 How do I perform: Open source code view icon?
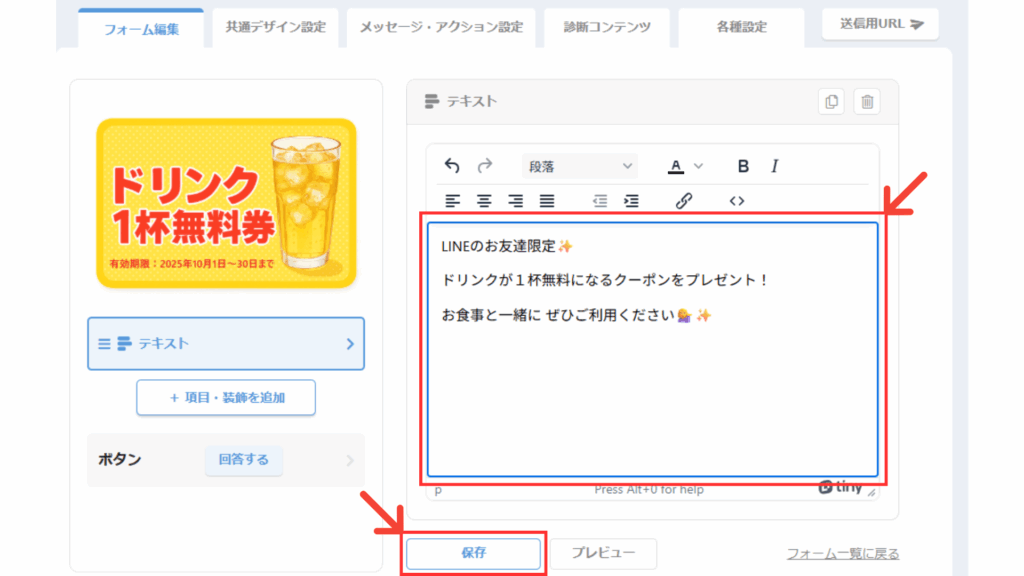[x=737, y=201]
